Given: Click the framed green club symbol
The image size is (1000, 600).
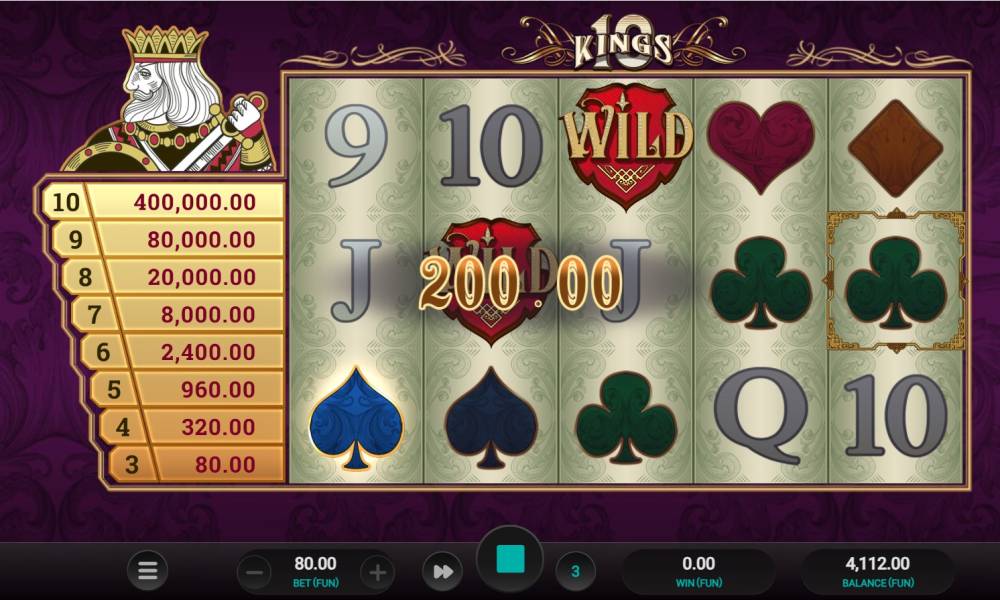Looking at the screenshot, I should pos(895,281).
